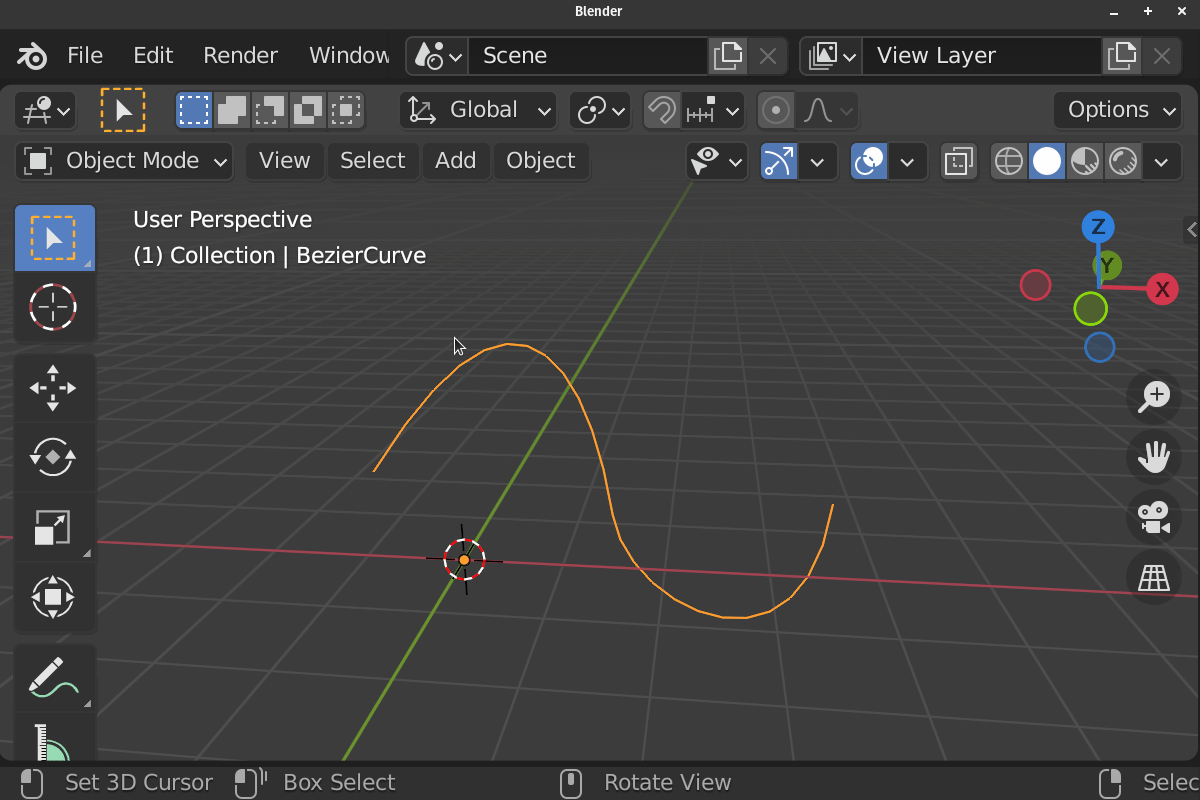
Task: Click the negative X axis gizmo circle
Action: tap(1035, 286)
